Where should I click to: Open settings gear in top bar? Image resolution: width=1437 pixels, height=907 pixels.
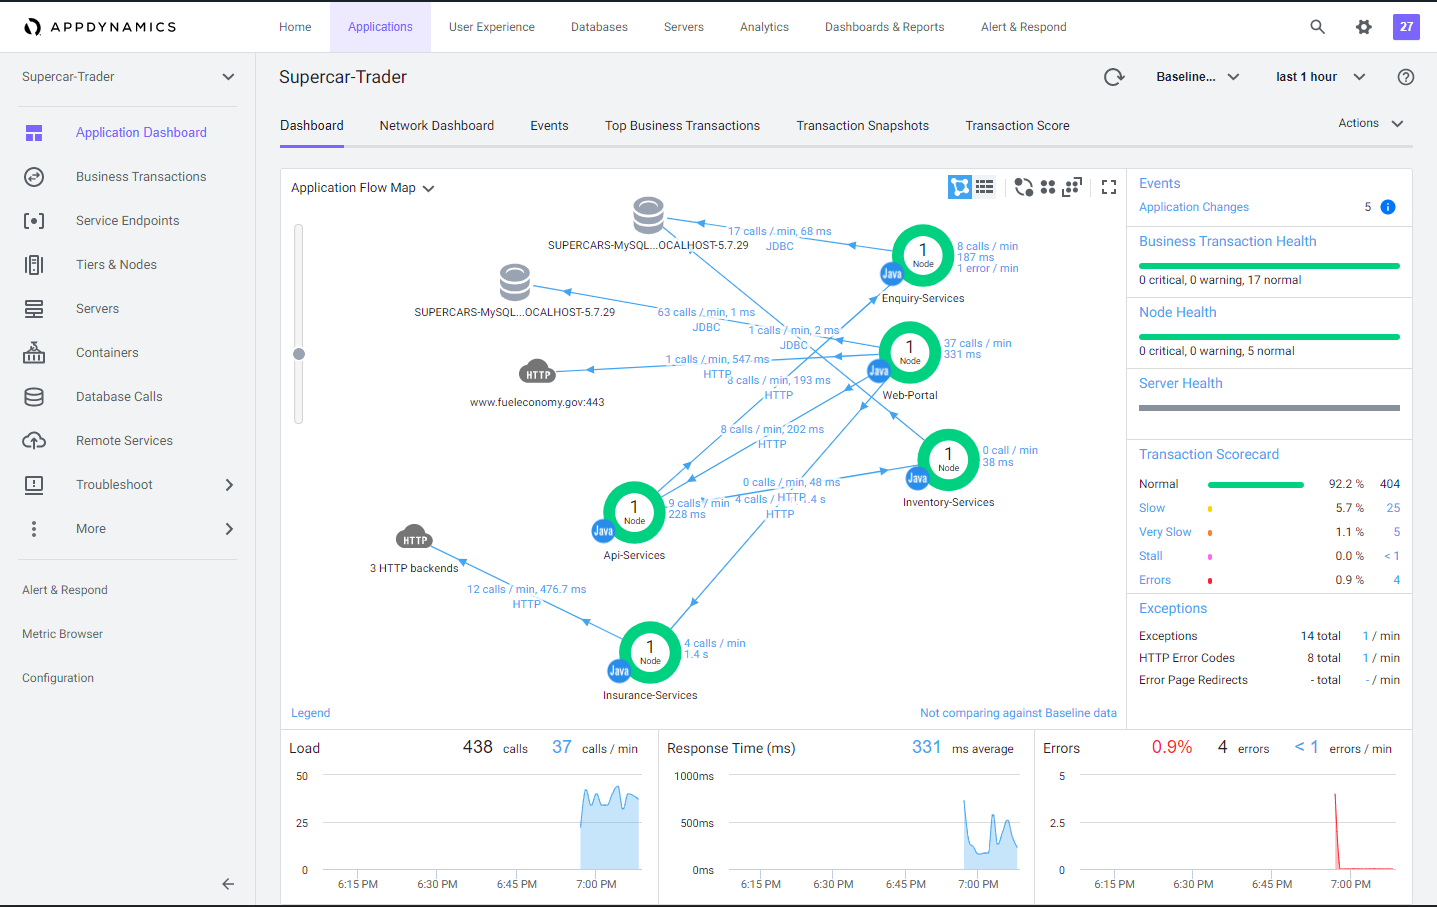coord(1364,27)
